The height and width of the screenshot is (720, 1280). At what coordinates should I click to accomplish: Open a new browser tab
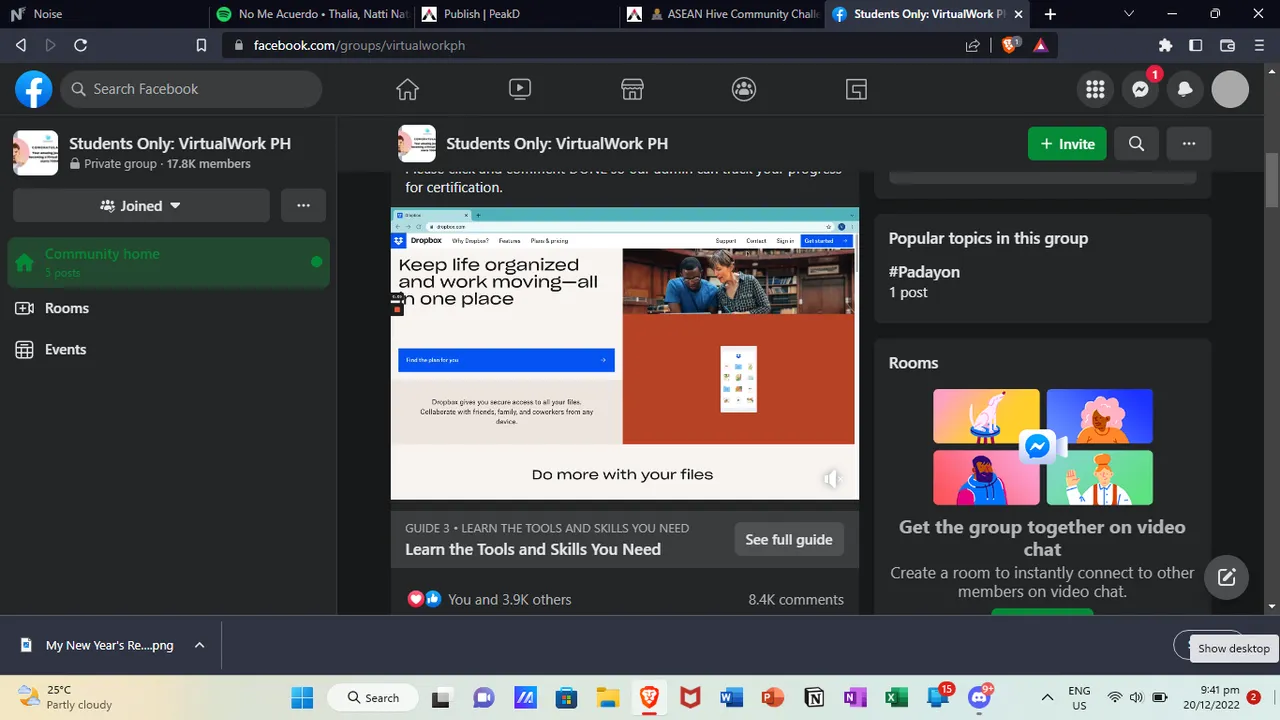pyautogui.click(x=1050, y=14)
